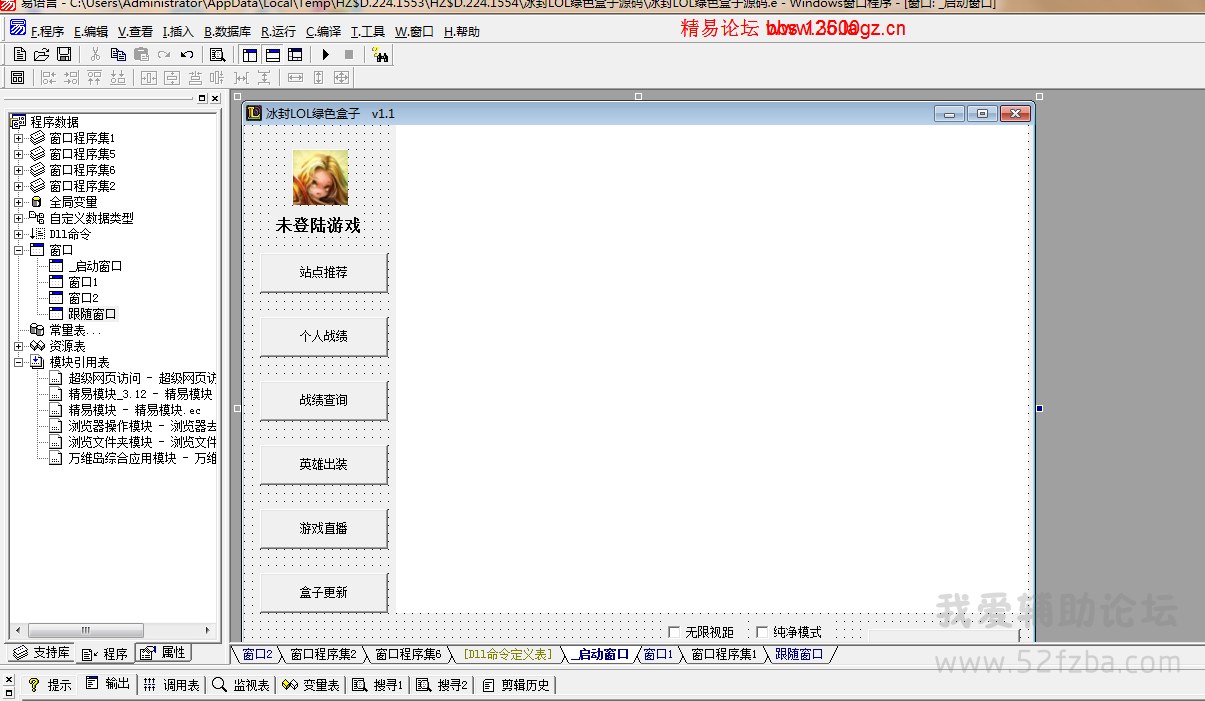The image size is (1205, 701).
Task: Click the third panel layout toggle icon
Action: click(x=295, y=55)
